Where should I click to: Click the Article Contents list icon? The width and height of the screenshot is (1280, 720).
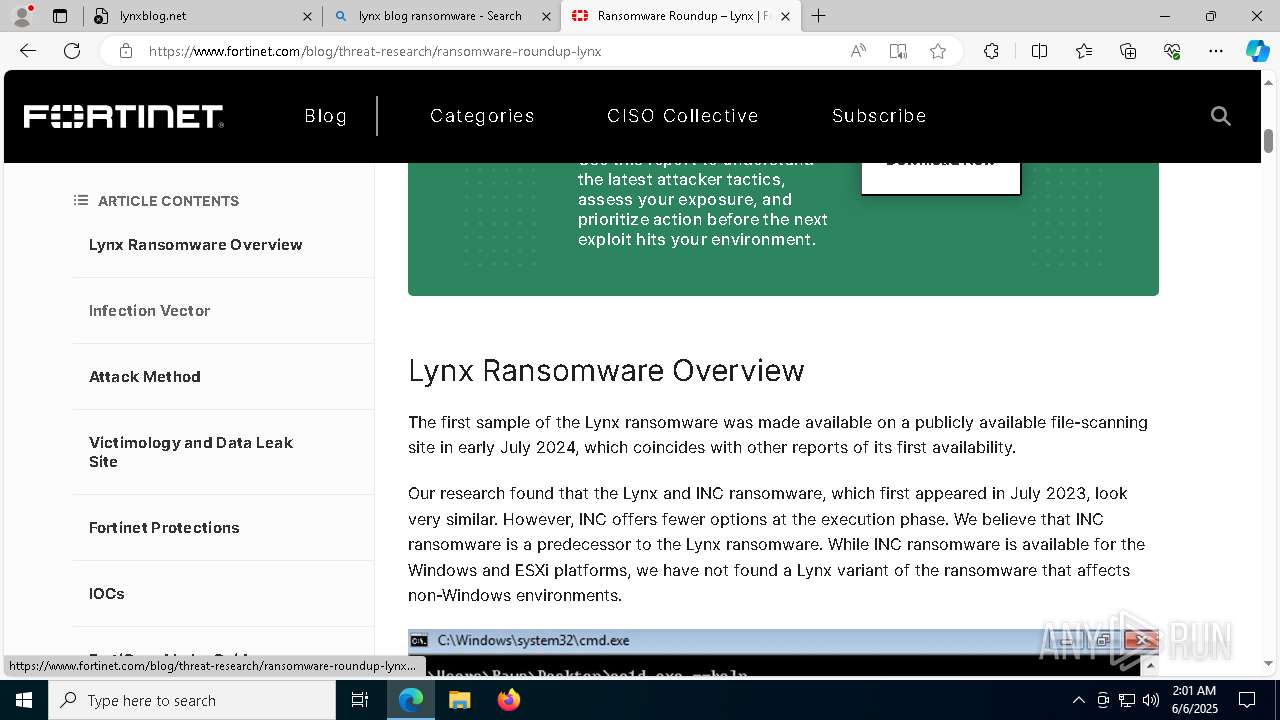coord(81,201)
